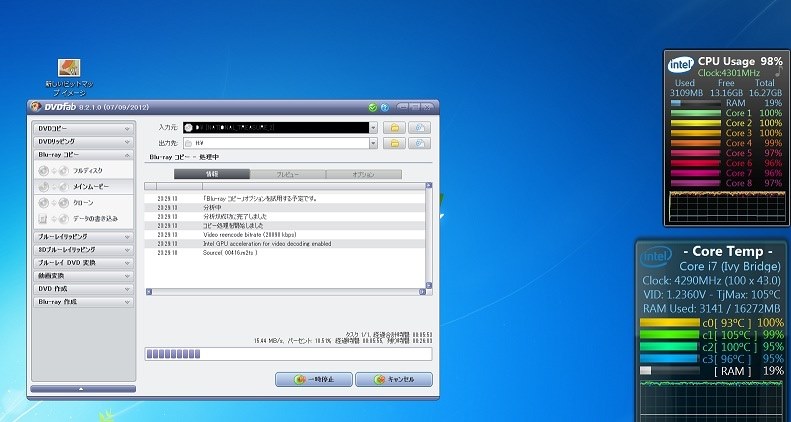Expand the DVDリッピング section
The height and width of the screenshot is (422, 791).
(x=83, y=142)
